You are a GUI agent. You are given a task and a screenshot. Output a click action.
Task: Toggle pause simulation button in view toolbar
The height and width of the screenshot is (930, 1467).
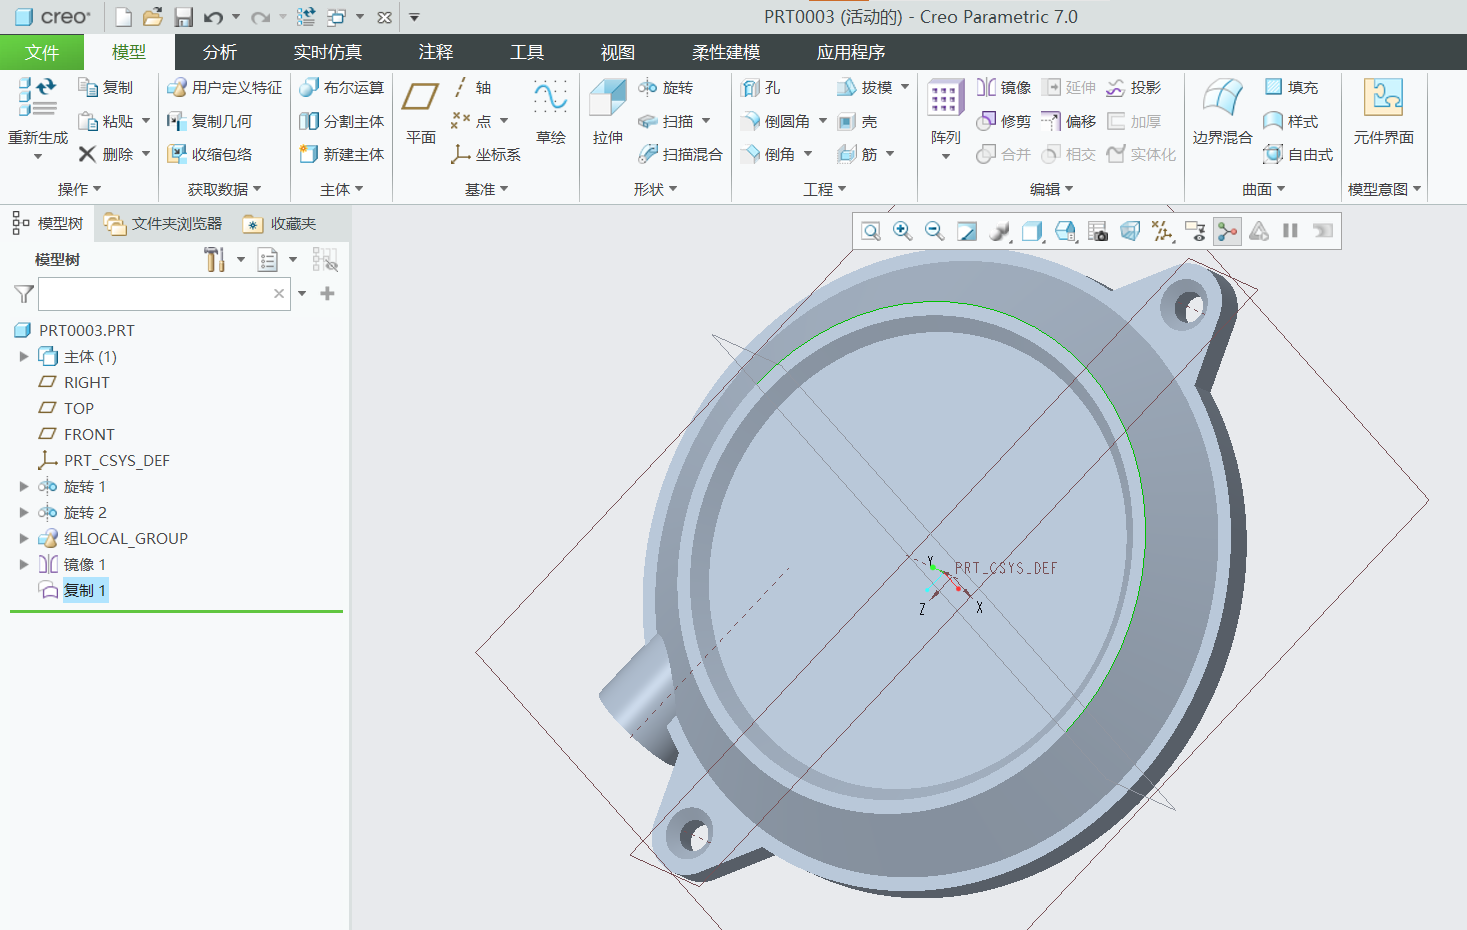(1290, 231)
